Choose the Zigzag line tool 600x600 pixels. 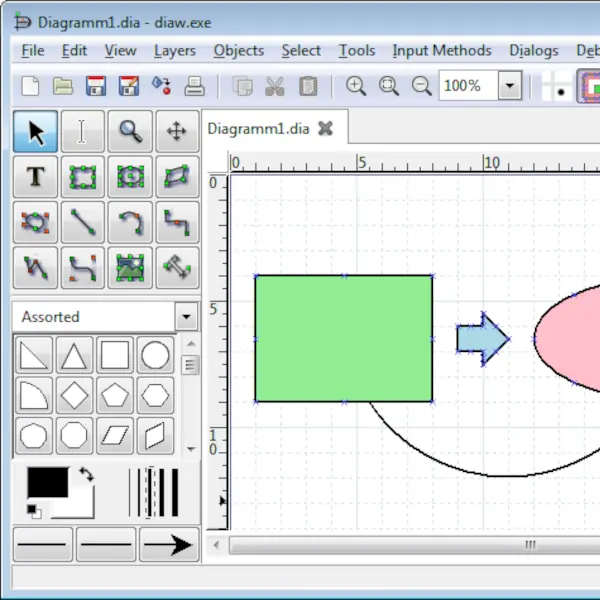click(176, 222)
